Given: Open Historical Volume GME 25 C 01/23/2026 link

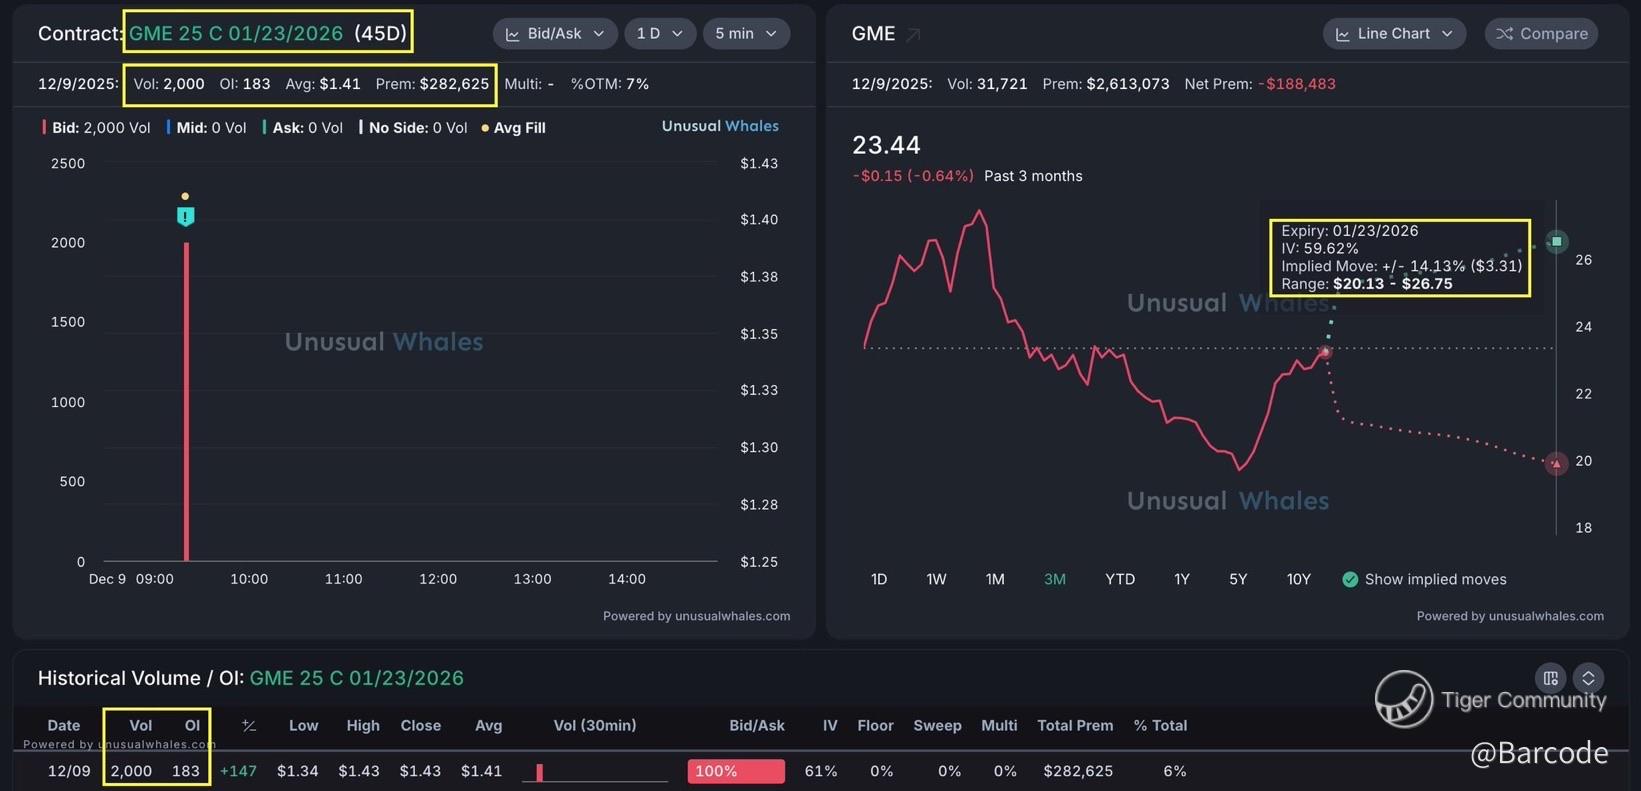Looking at the screenshot, I should click(357, 678).
